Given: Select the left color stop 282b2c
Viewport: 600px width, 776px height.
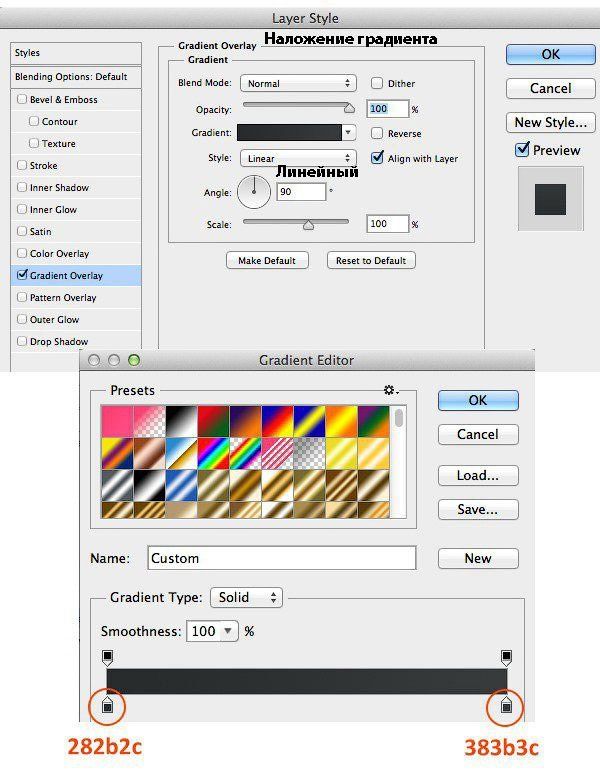Looking at the screenshot, I should pos(107,705).
